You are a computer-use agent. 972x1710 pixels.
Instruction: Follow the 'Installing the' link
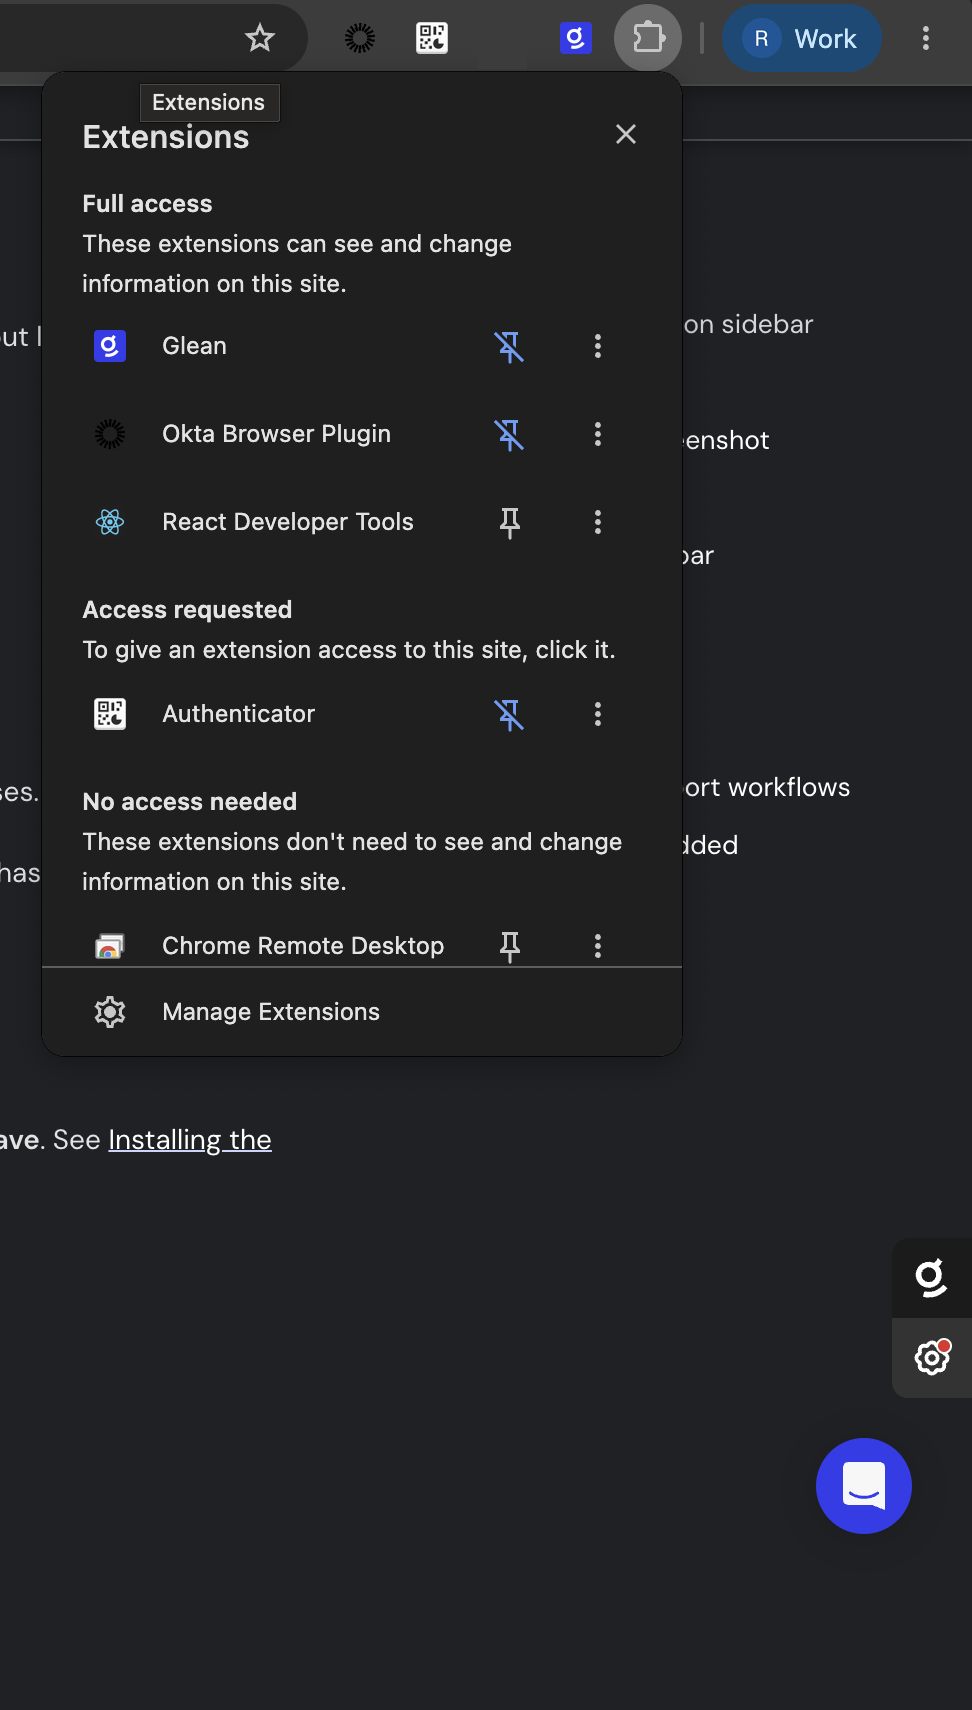[x=190, y=1140]
